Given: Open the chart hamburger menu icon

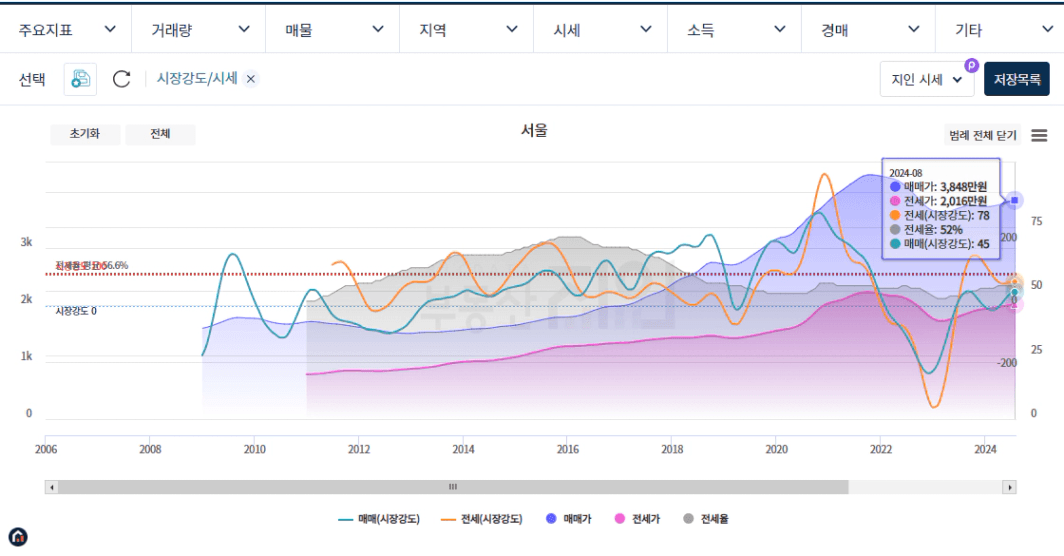Looking at the screenshot, I should (1038, 135).
